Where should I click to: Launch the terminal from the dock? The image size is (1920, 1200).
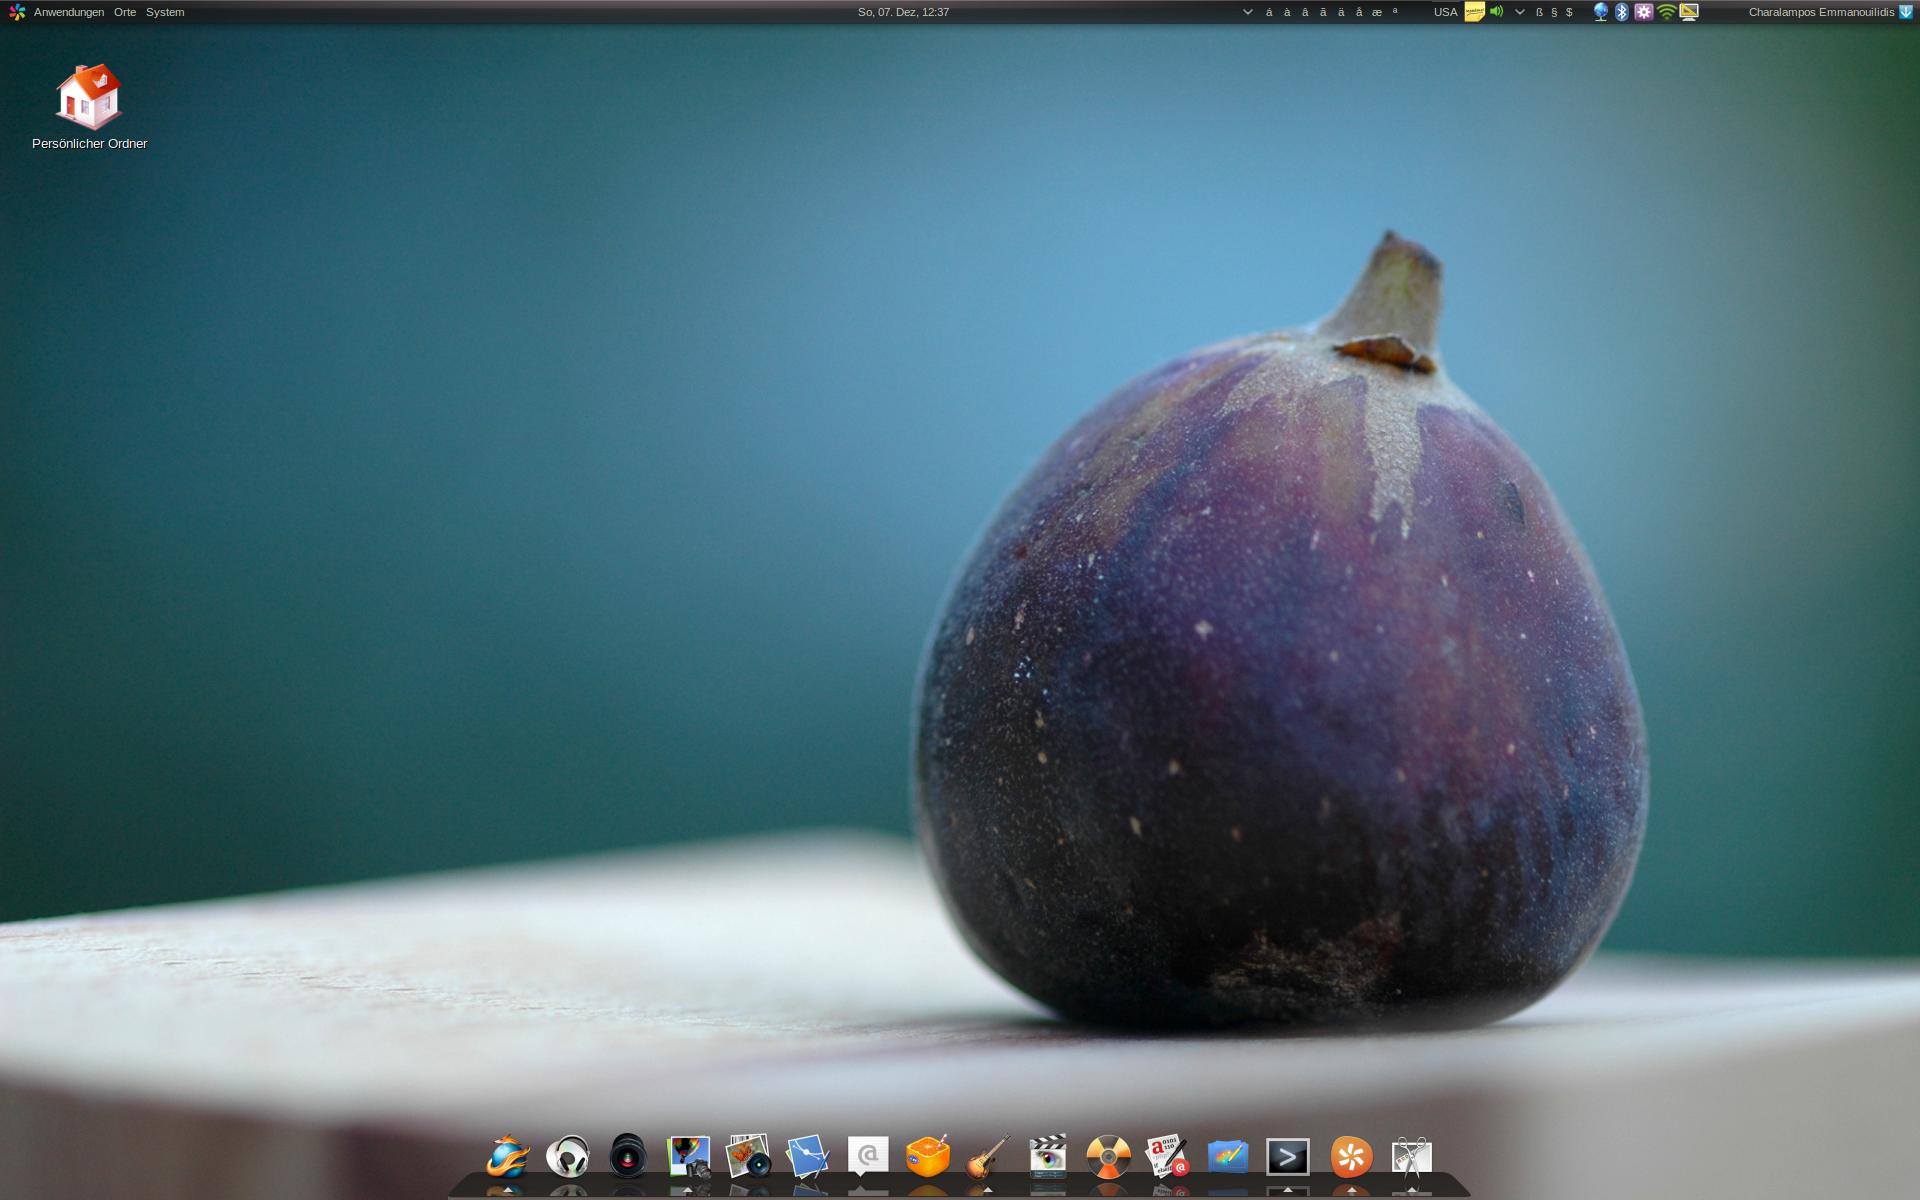click(1288, 1157)
